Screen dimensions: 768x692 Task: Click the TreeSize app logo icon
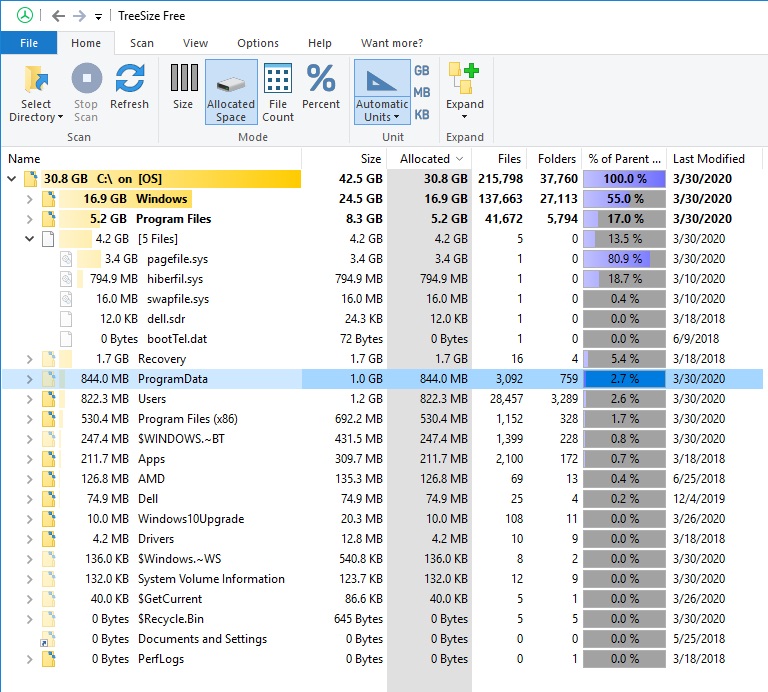click(x=24, y=16)
